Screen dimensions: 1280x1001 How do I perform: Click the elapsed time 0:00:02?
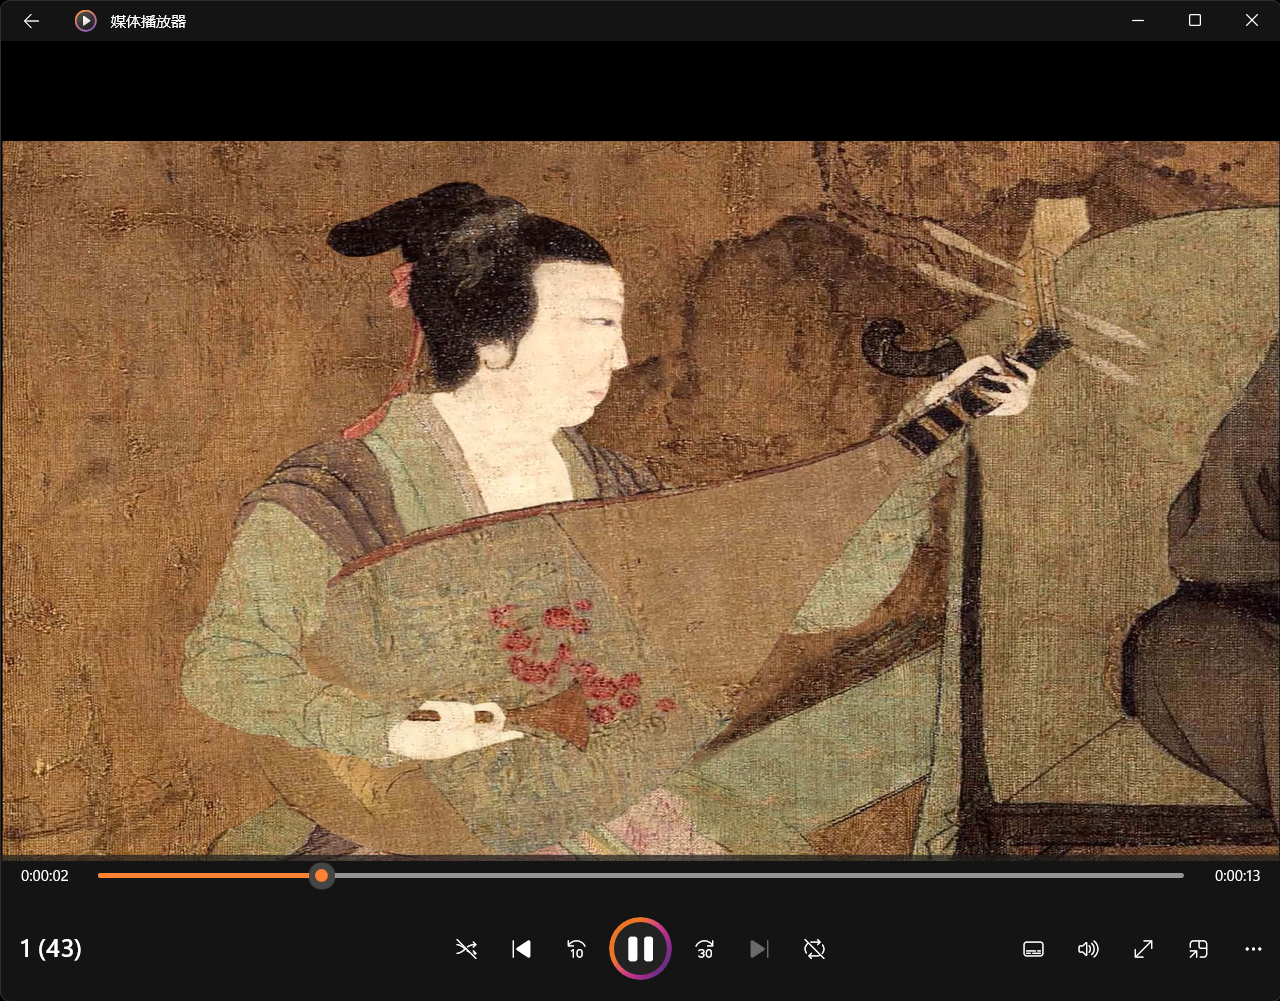click(x=45, y=876)
